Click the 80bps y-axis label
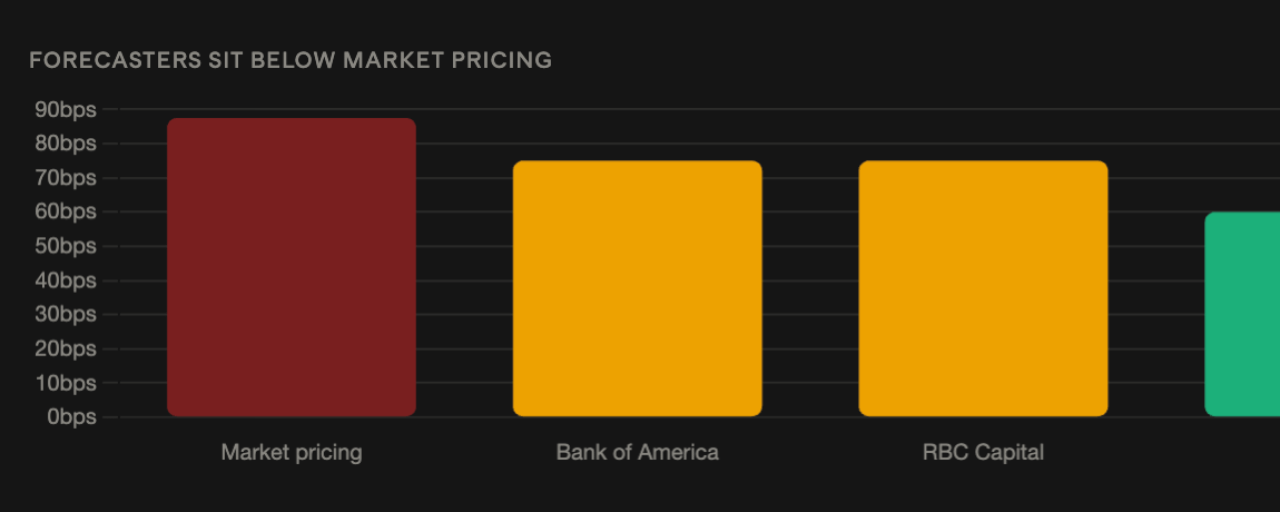This screenshot has height=512, width=1280. pos(66,144)
